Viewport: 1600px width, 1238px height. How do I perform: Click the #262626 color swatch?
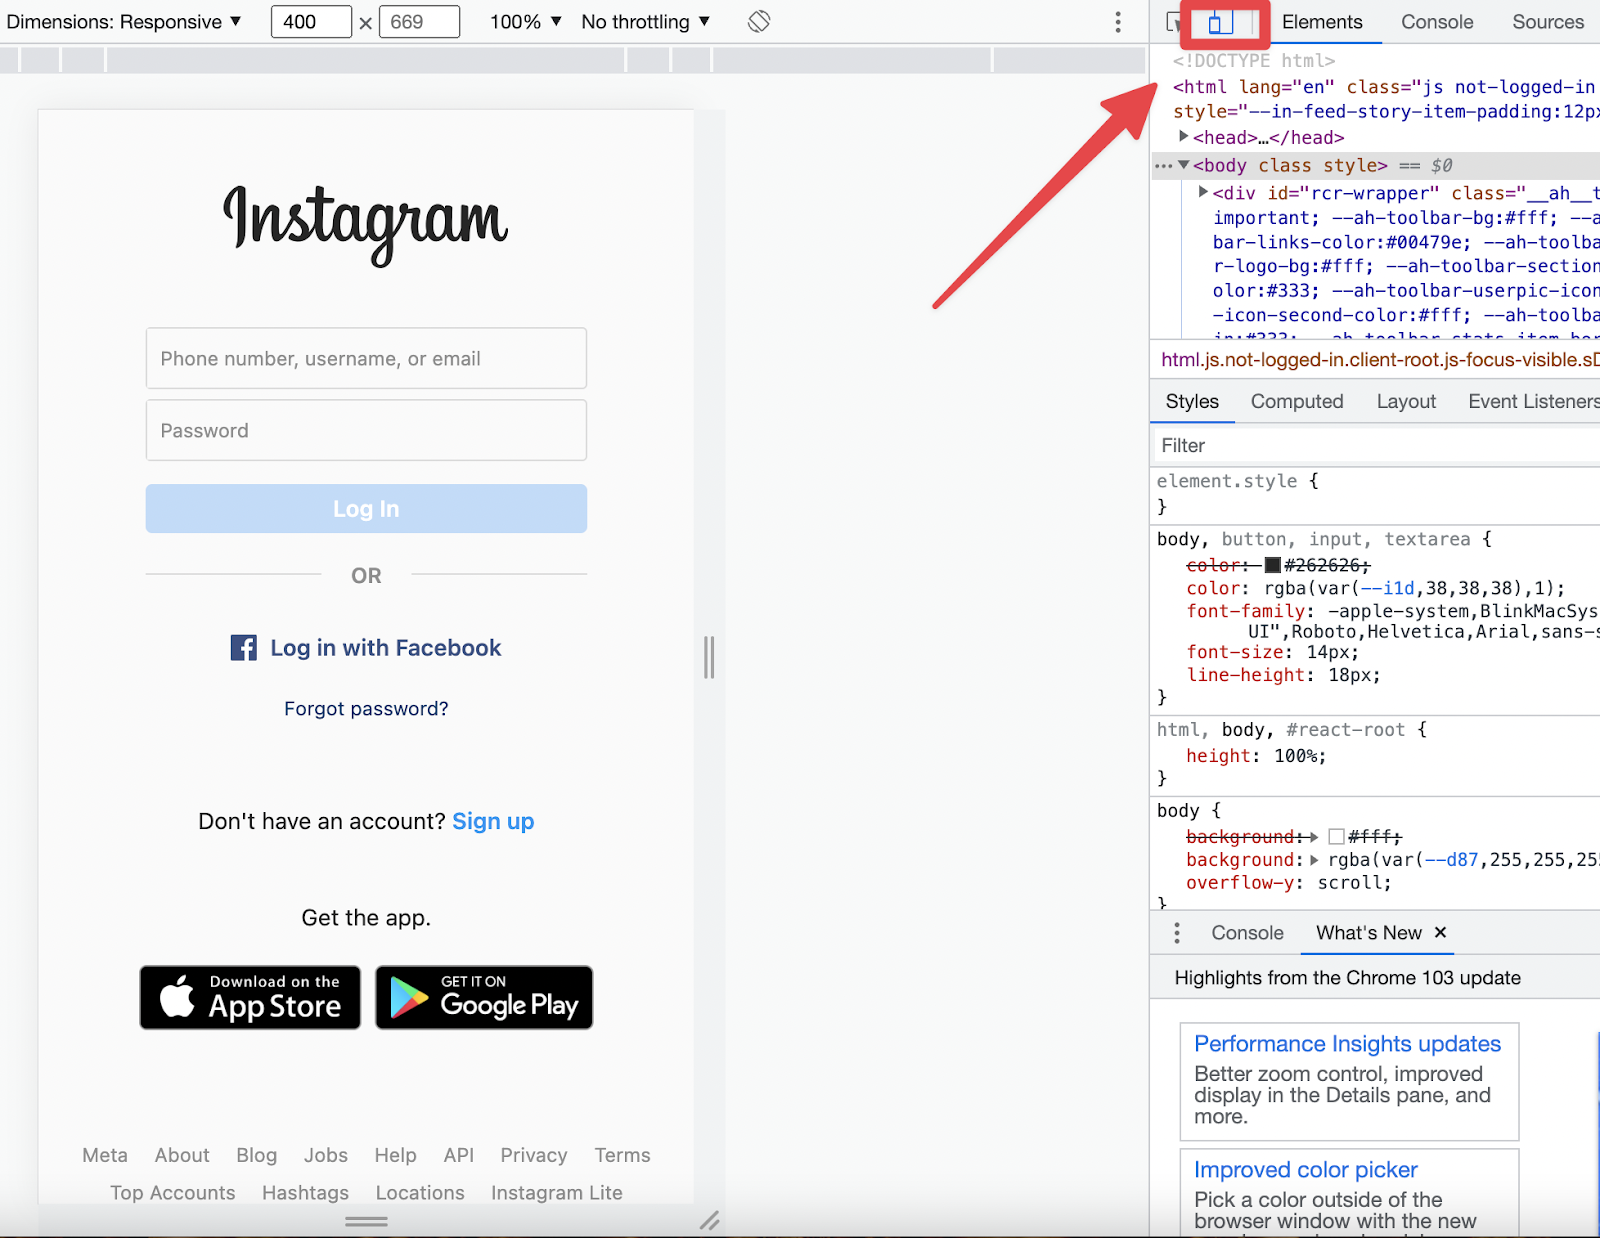click(1273, 566)
